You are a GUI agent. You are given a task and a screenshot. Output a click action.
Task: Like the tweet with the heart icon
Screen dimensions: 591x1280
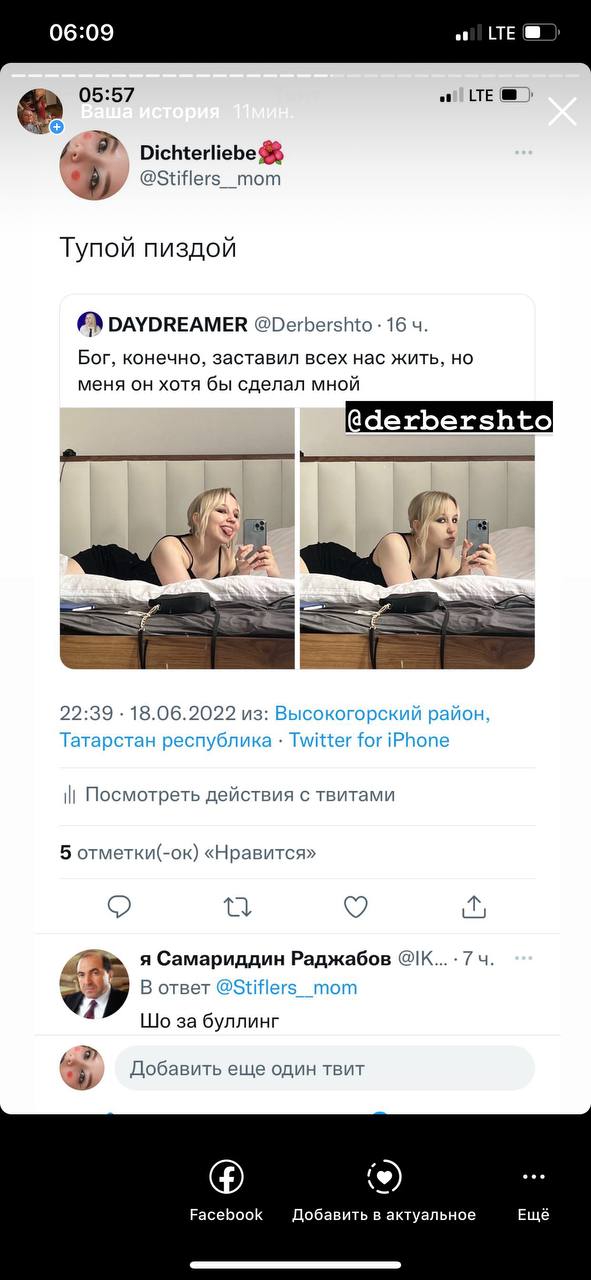click(355, 907)
